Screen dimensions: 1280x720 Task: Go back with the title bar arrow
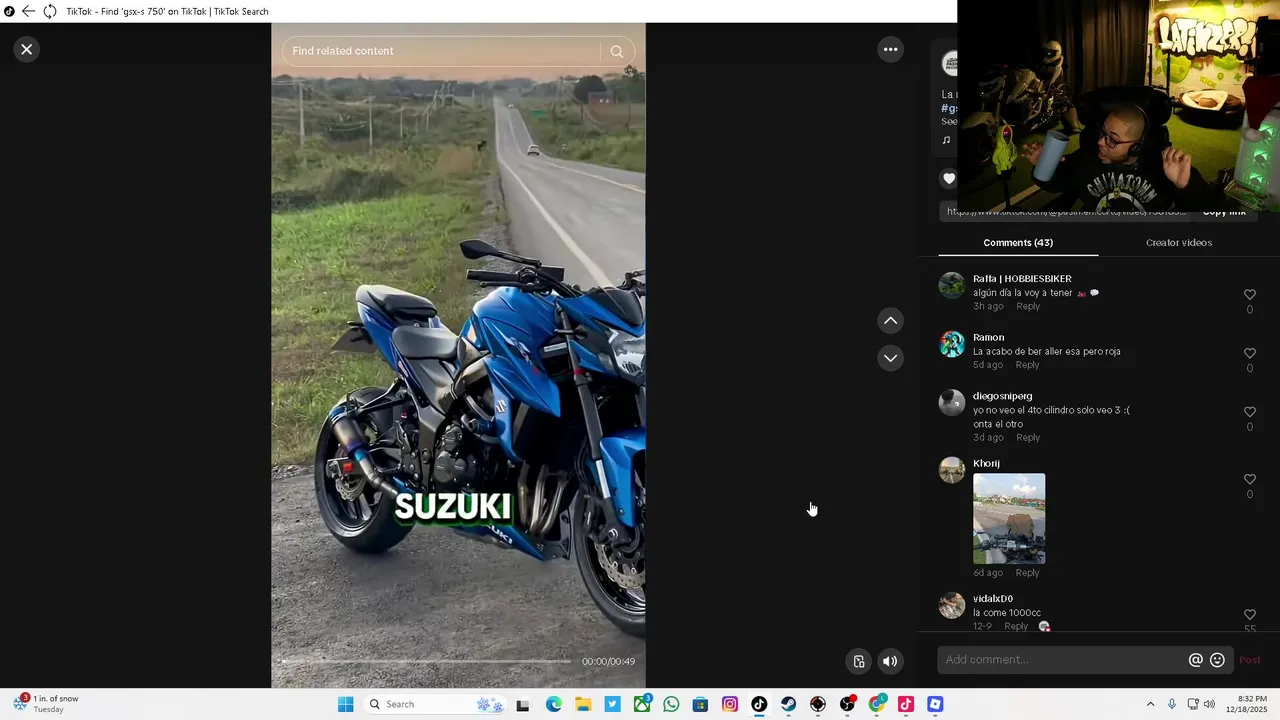28,11
